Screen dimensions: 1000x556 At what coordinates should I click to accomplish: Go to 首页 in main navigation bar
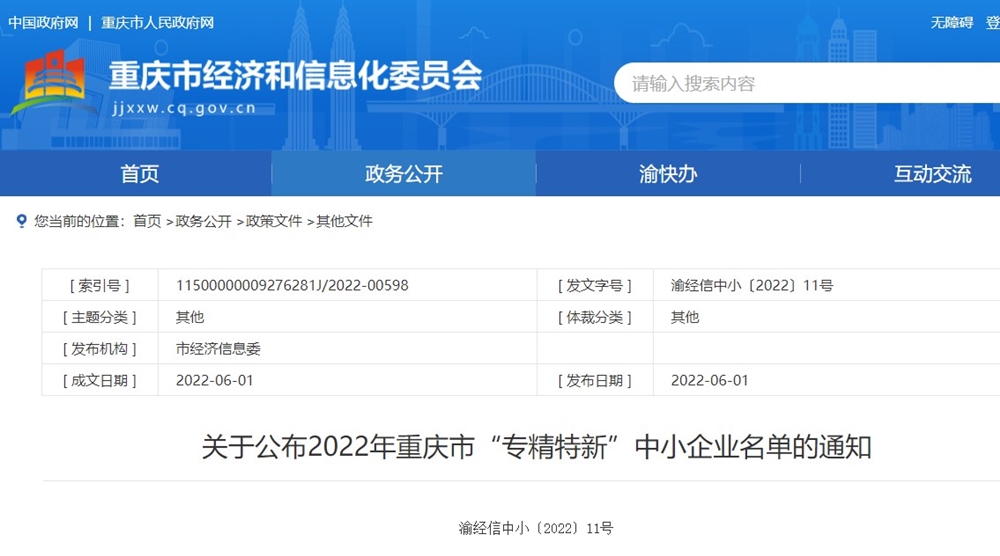(x=139, y=174)
